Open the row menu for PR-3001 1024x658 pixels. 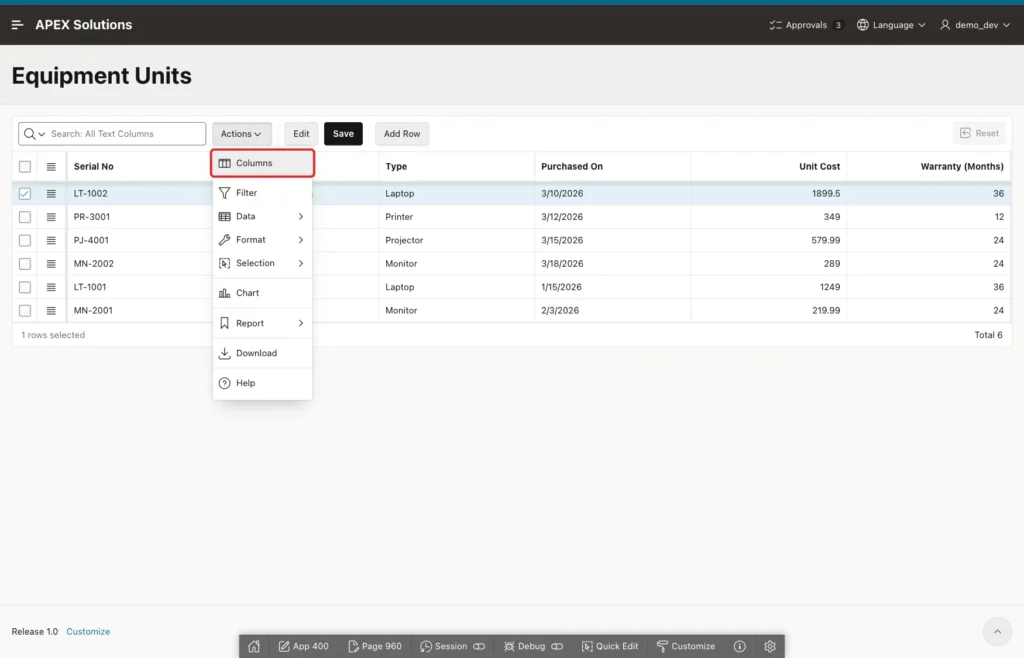[51, 217]
